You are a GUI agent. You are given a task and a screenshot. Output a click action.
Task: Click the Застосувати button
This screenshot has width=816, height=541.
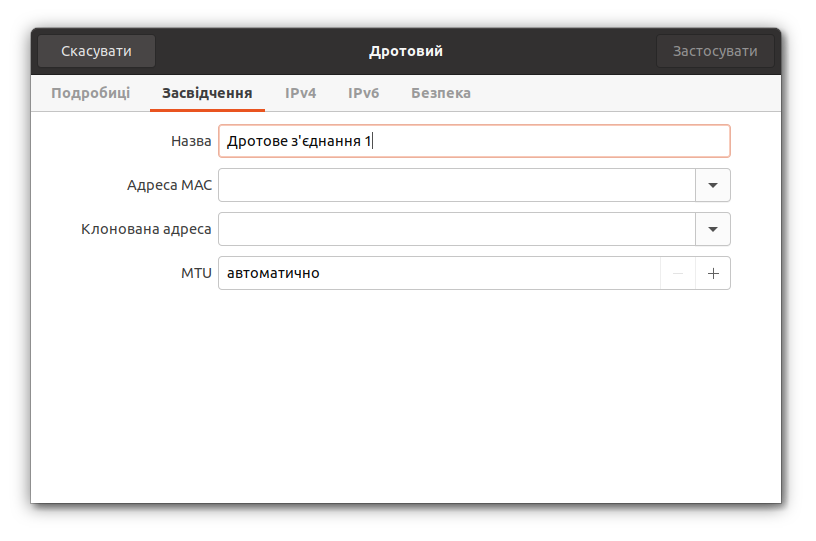pyautogui.click(x=715, y=51)
